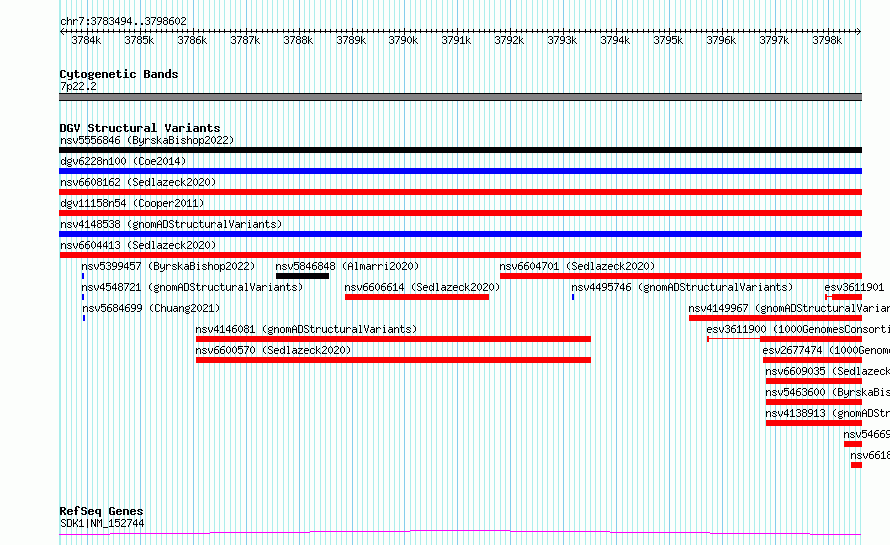Click the Cytogenetic Bands track title
Screen dimensions: 890x545
119,74
